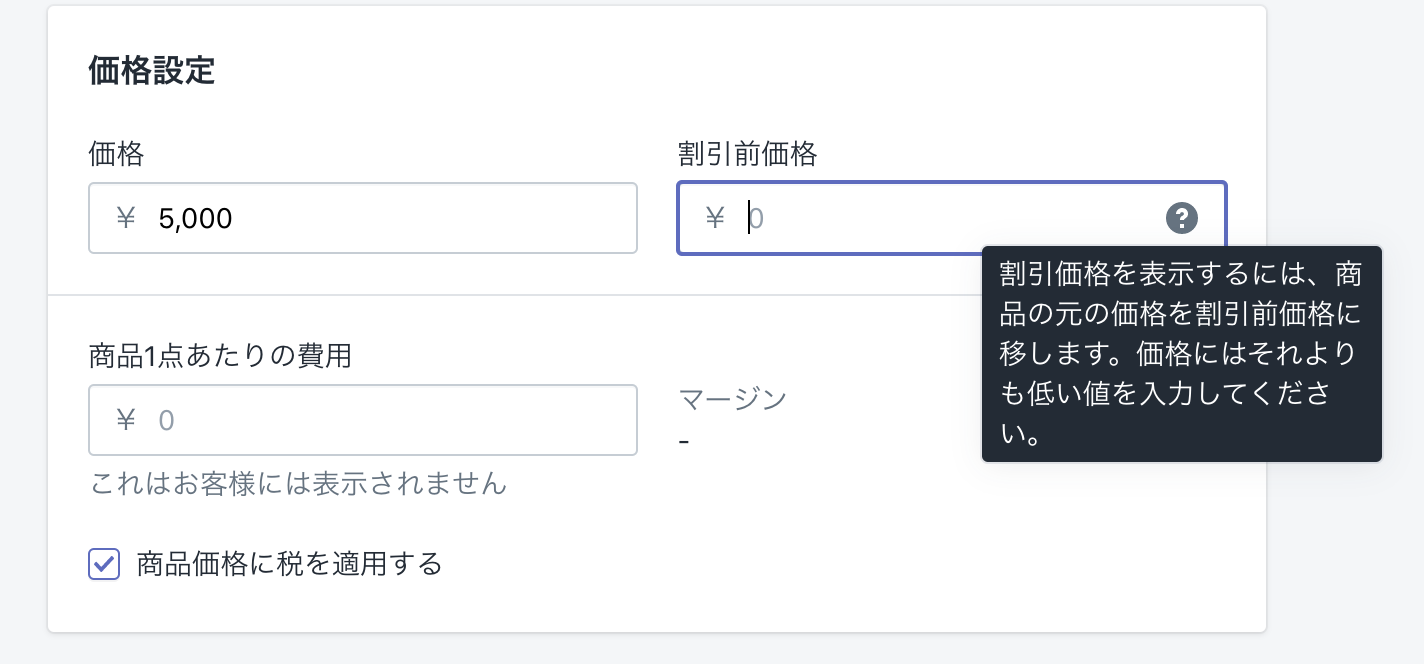Click the 価格 field label
The height and width of the screenshot is (664, 1424).
tap(116, 154)
